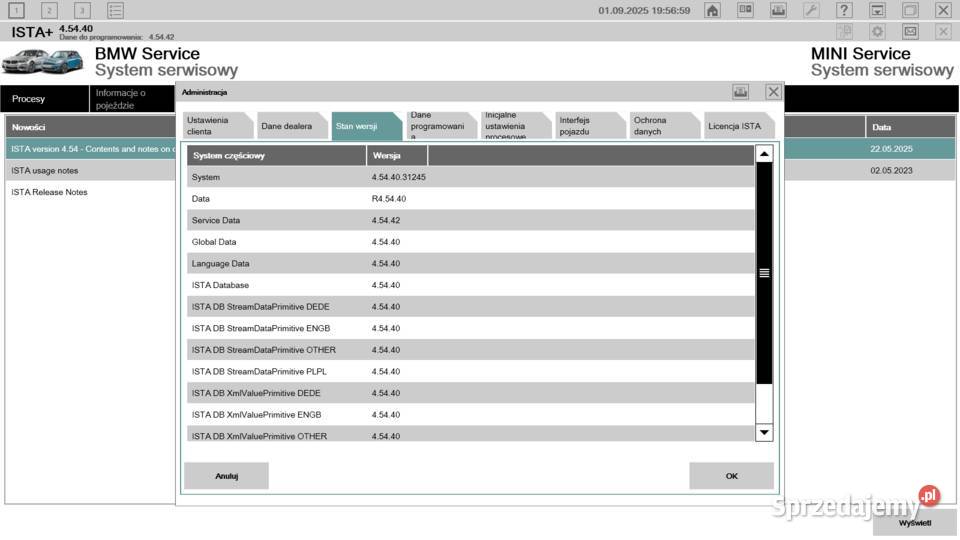Switch to Dane dealera tab
The image size is (960, 540).
coord(292,126)
